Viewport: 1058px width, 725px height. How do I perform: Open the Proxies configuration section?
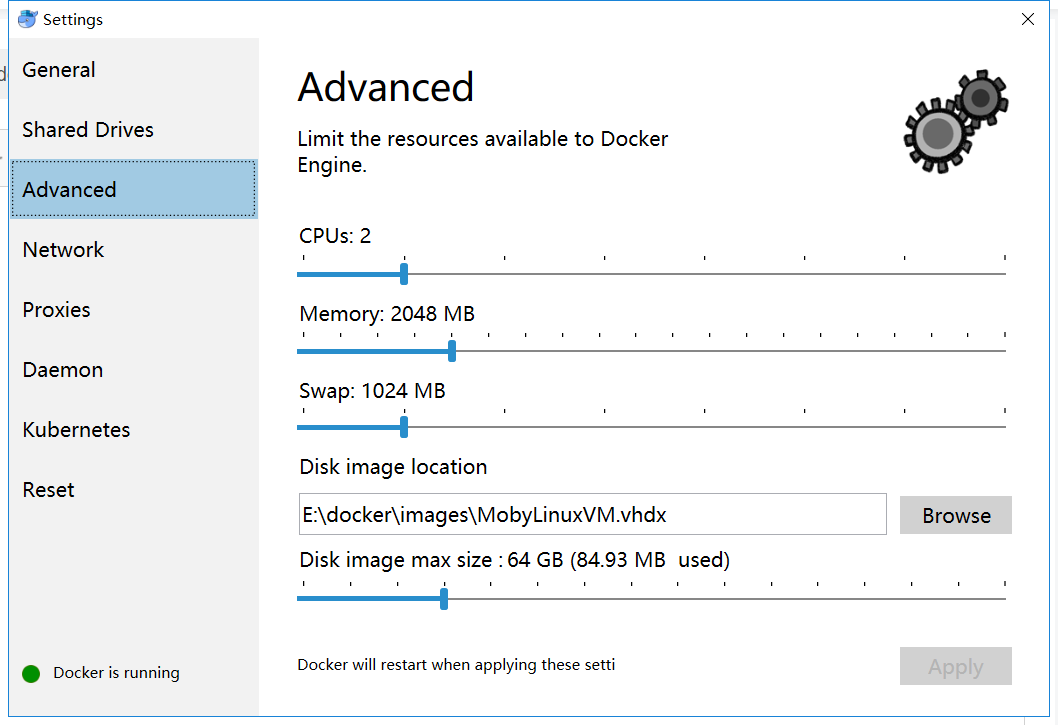point(56,309)
